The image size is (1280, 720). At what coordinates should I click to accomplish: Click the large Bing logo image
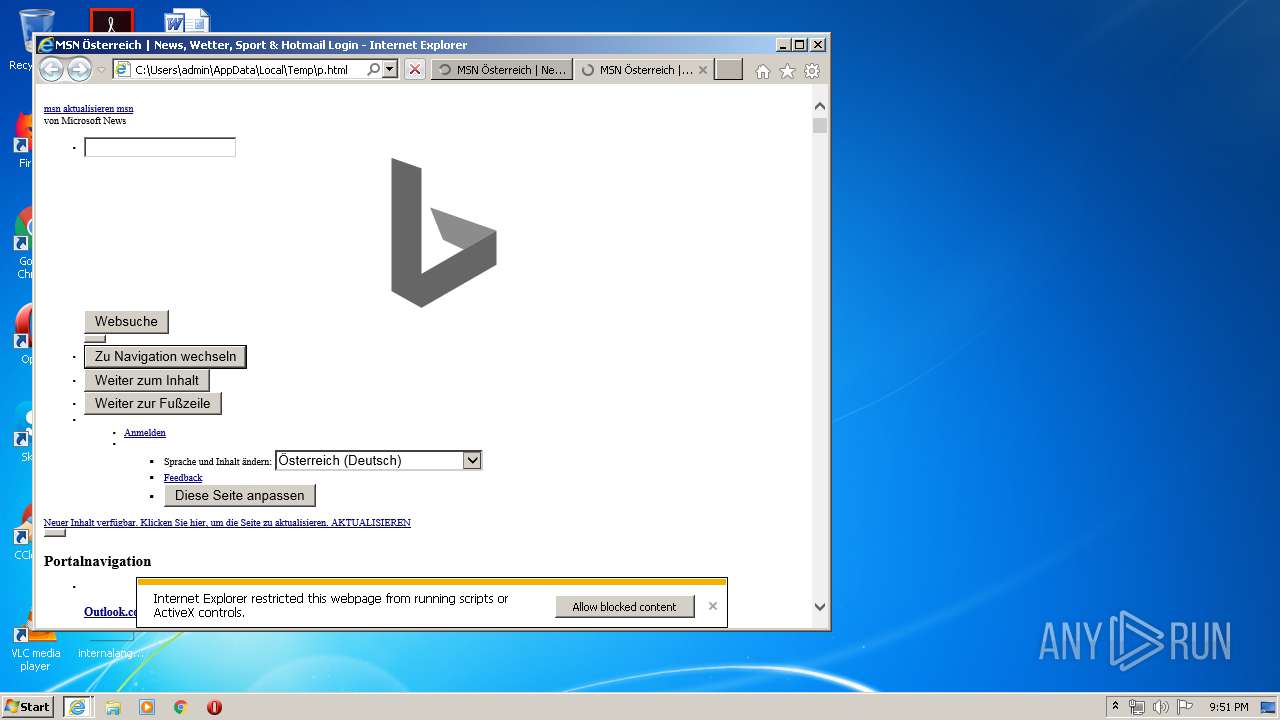pos(444,232)
